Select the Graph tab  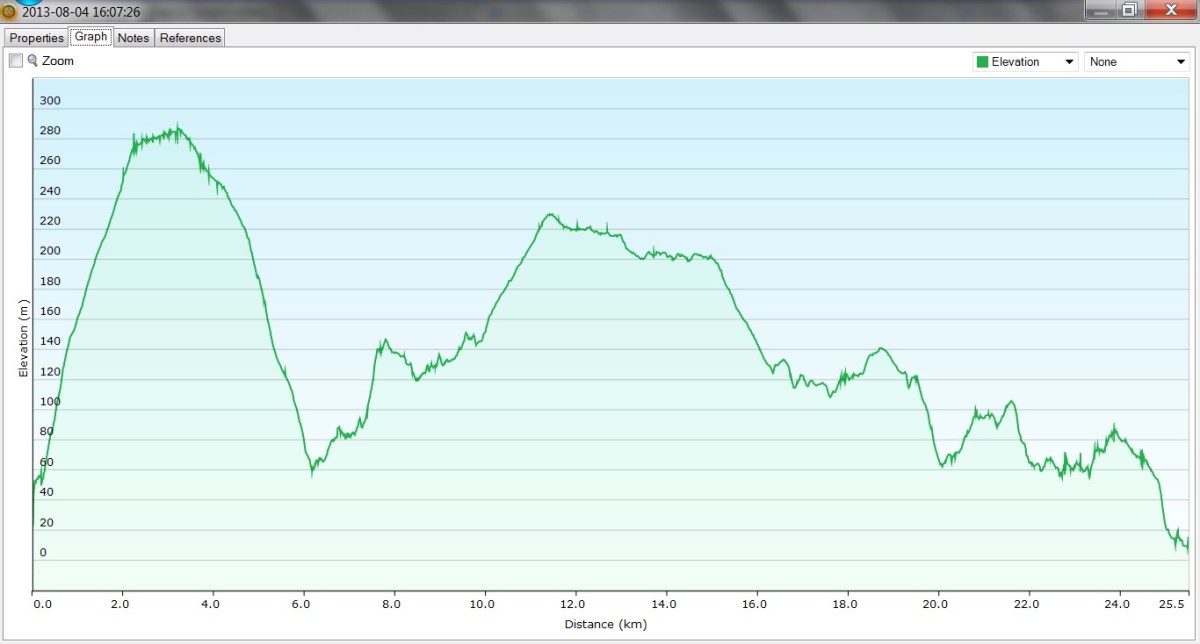pyautogui.click(x=91, y=37)
